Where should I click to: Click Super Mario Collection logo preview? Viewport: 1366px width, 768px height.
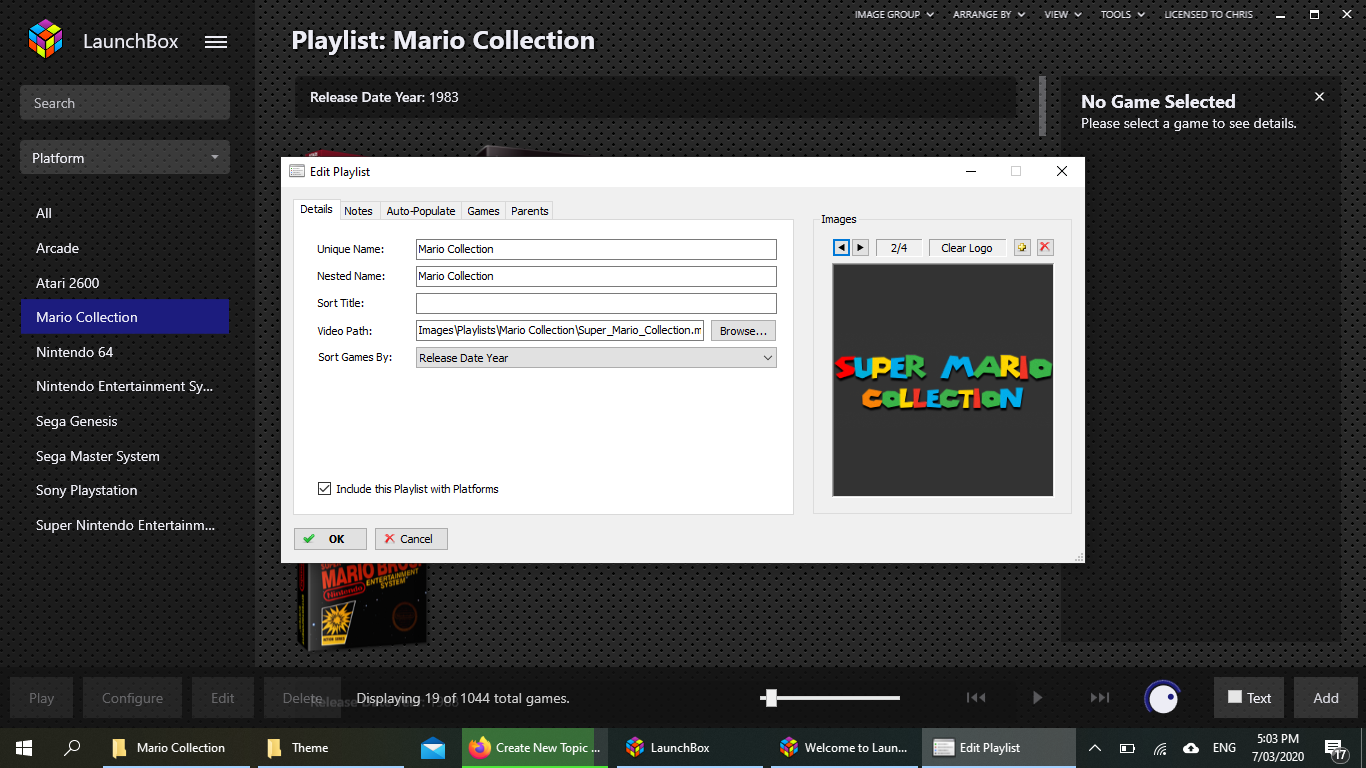[x=943, y=380]
